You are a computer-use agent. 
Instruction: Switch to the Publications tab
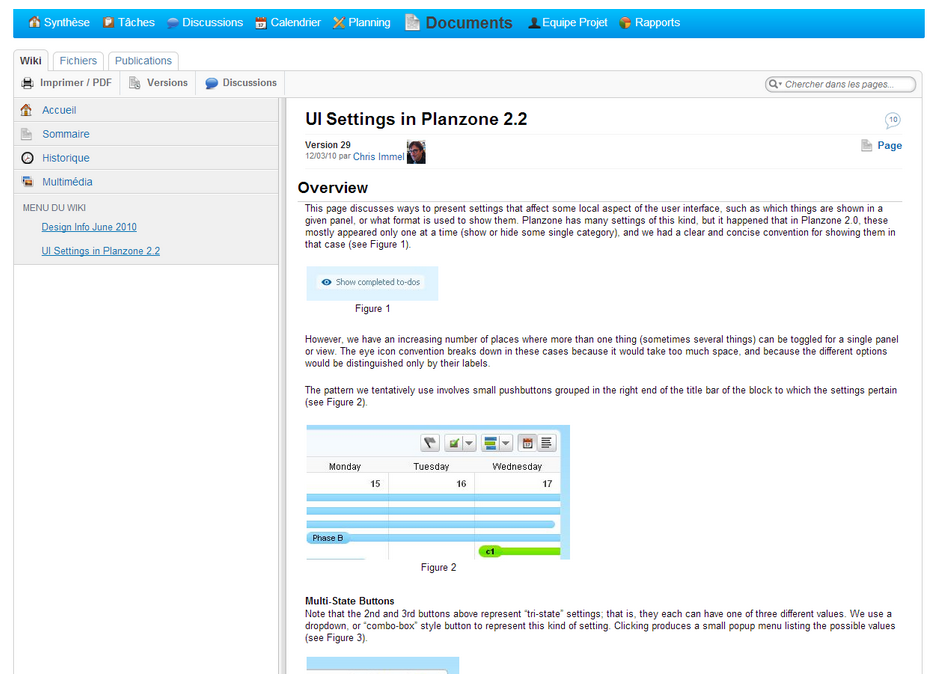(143, 61)
